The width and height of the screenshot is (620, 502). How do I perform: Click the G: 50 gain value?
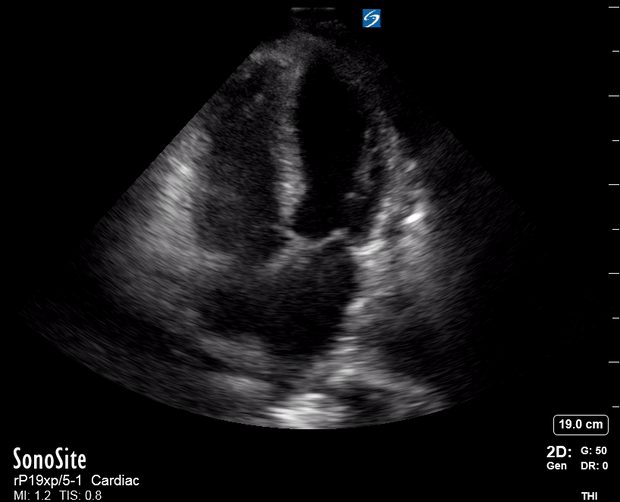pos(594,451)
